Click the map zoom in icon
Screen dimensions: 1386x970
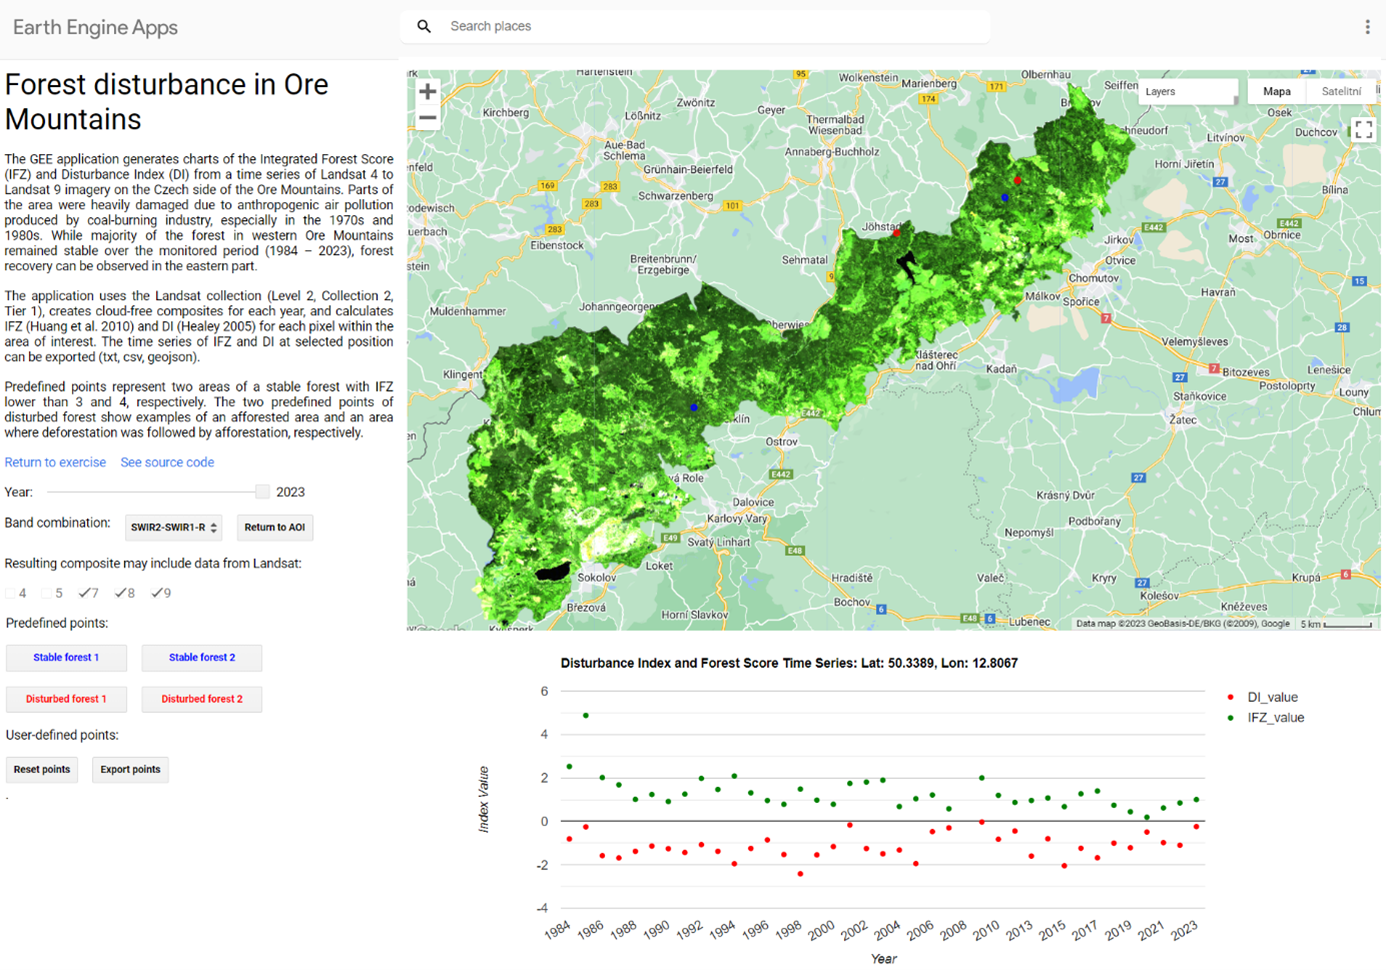pos(427,90)
